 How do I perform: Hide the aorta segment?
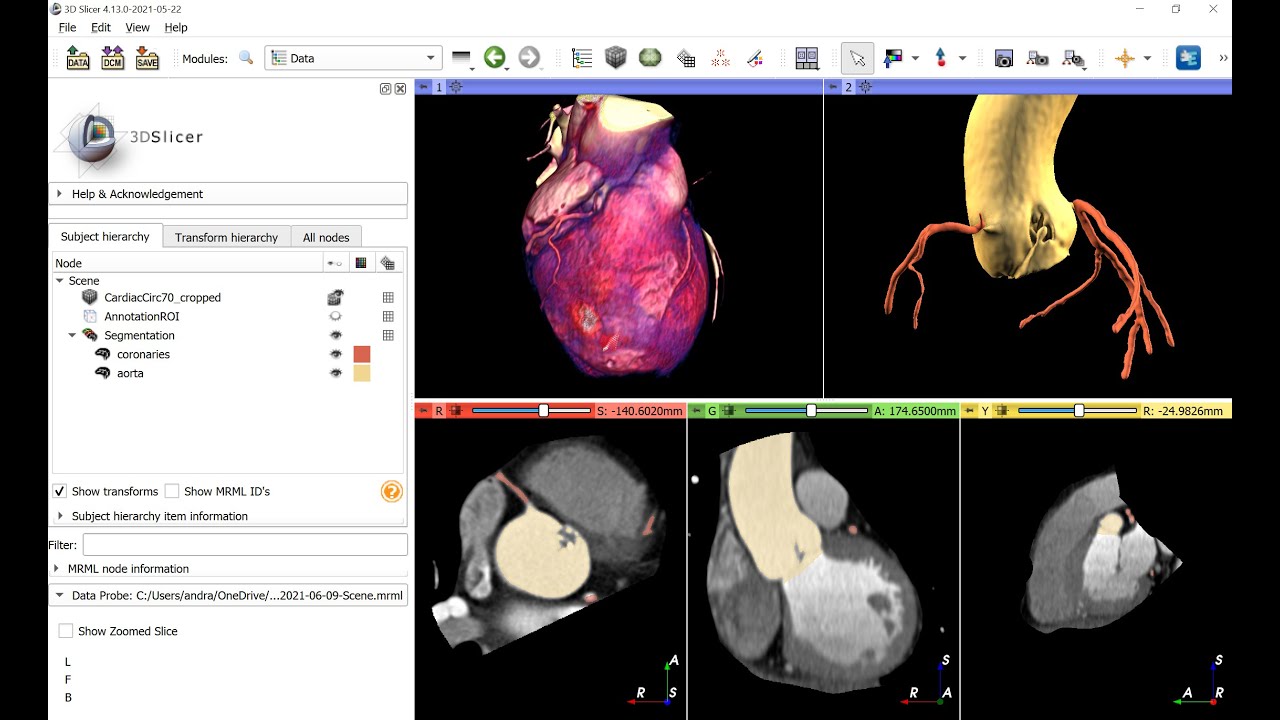[336, 373]
